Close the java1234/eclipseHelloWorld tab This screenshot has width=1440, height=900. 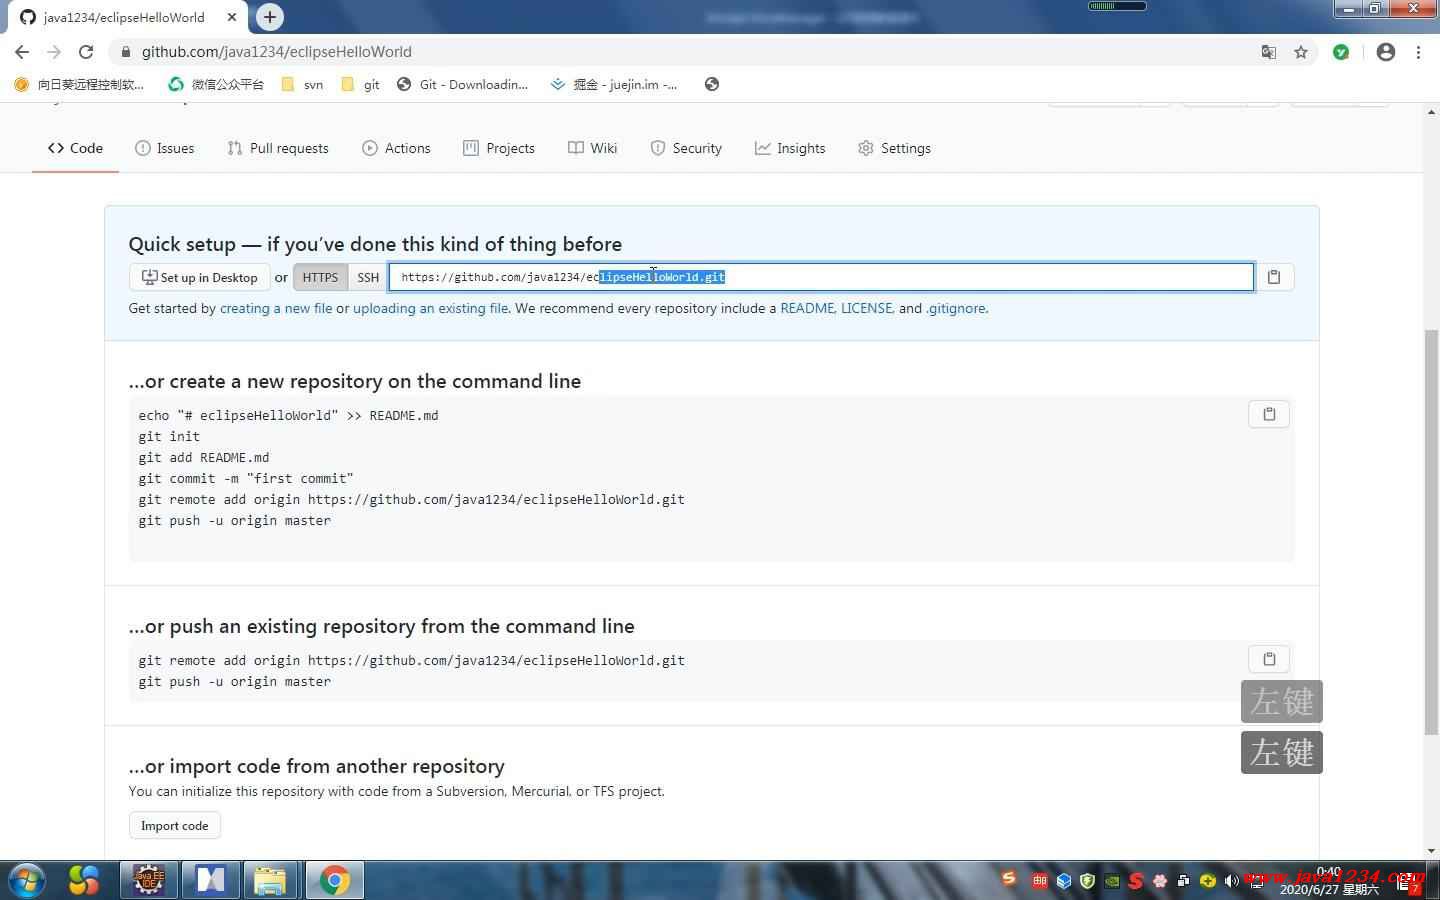pyautogui.click(x=232, y=17)
